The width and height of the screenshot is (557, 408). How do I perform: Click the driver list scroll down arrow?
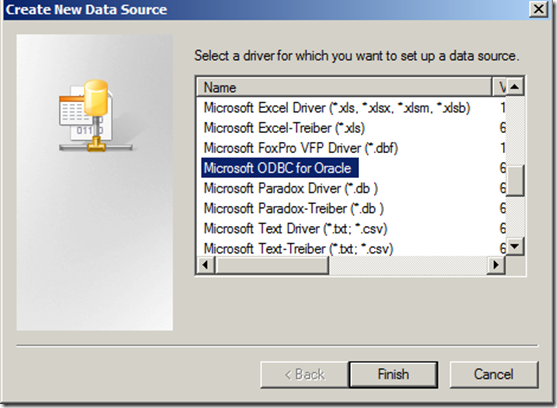(x=515, y=246)
